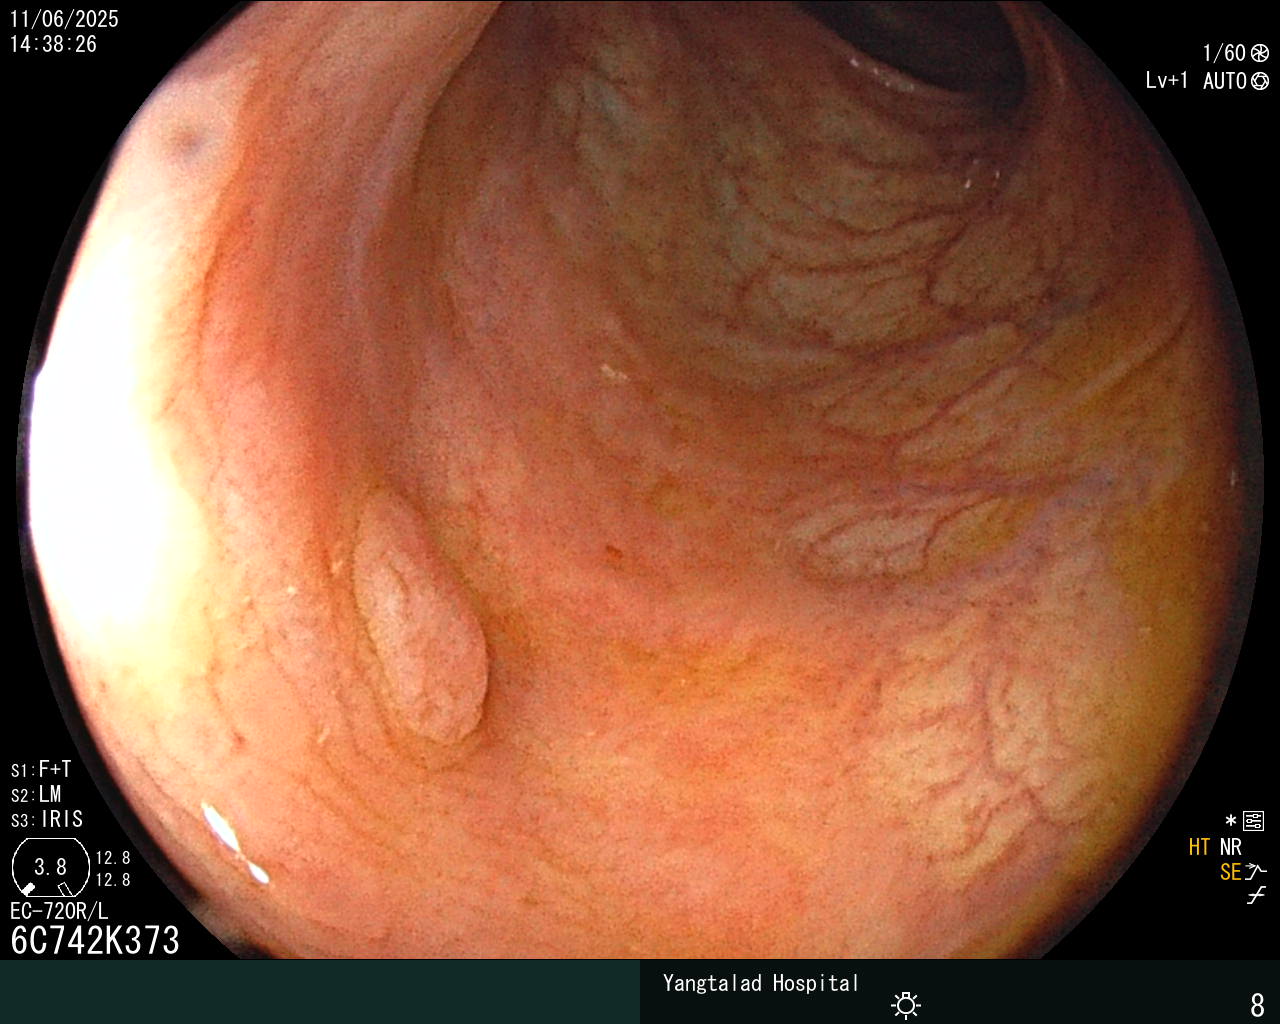Click the brightness sun icon in bottom bar
The image size is (1280, 1024).
[906, 1005]
